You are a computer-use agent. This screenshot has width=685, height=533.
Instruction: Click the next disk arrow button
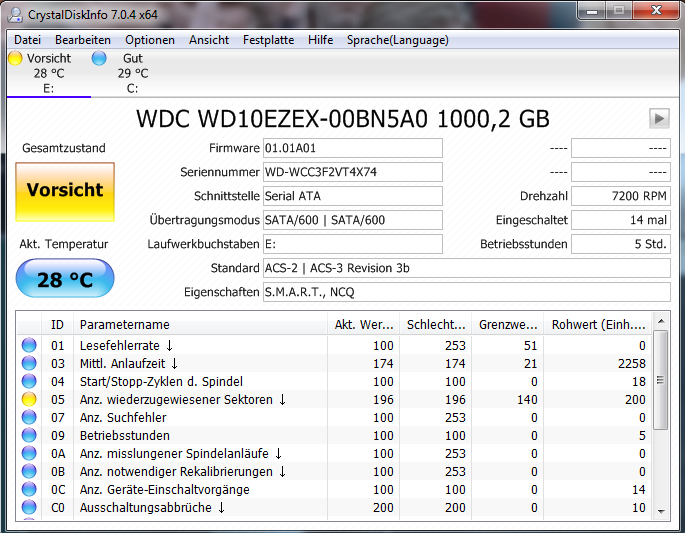(x=659, y=118)
